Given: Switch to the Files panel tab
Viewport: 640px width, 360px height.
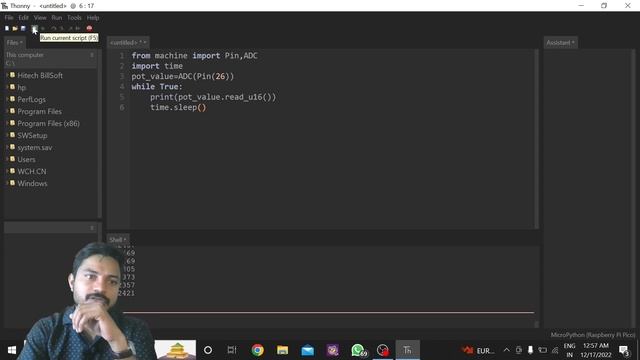Looking at the screenshot, I should tap(14, 42).
